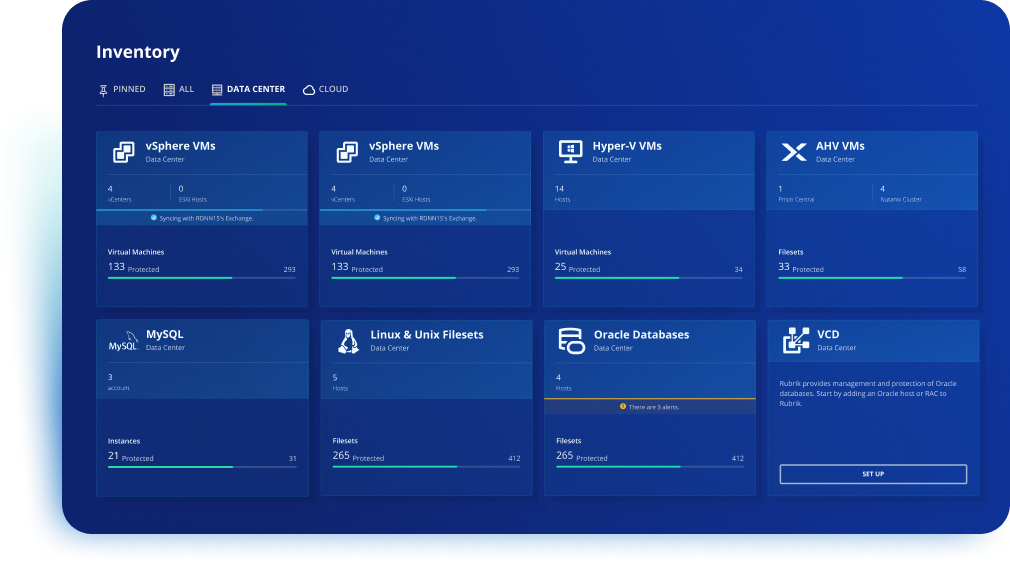Click the Oracle Databases Filesets progress bar
1010x564 pixels.
pos(650,467)
